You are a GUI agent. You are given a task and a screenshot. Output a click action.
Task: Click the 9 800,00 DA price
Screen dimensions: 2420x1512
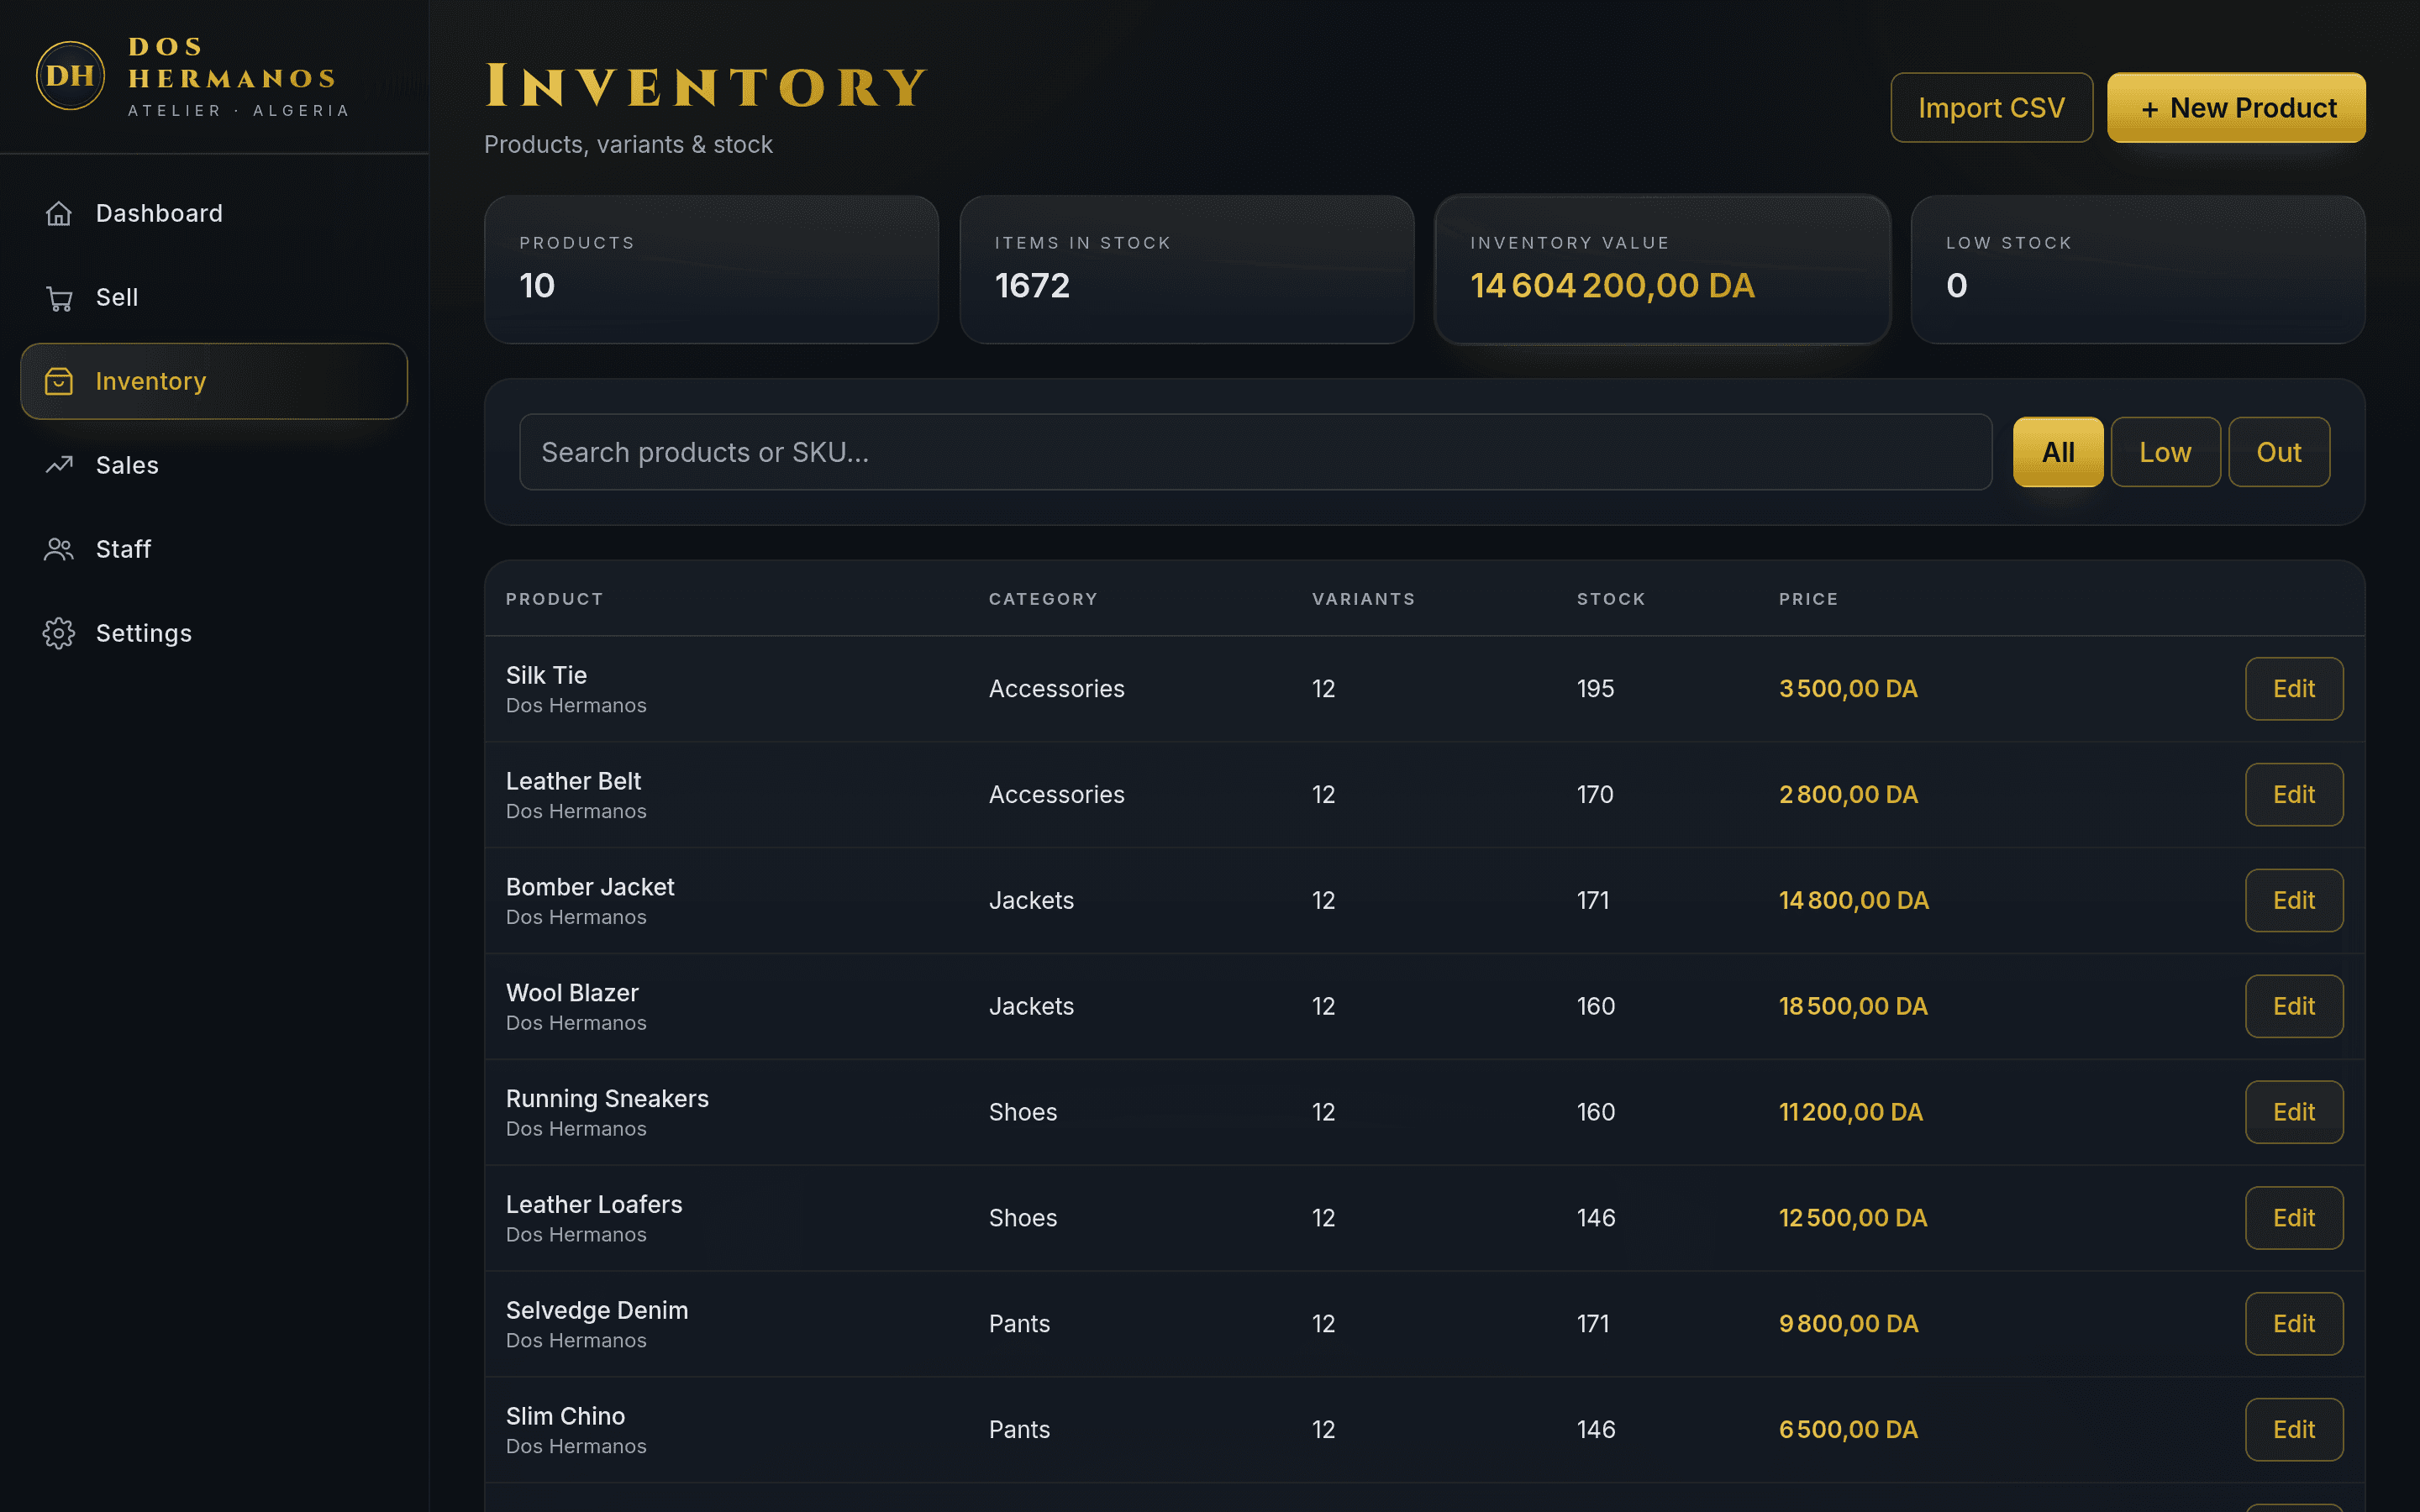[1848, 1324]
